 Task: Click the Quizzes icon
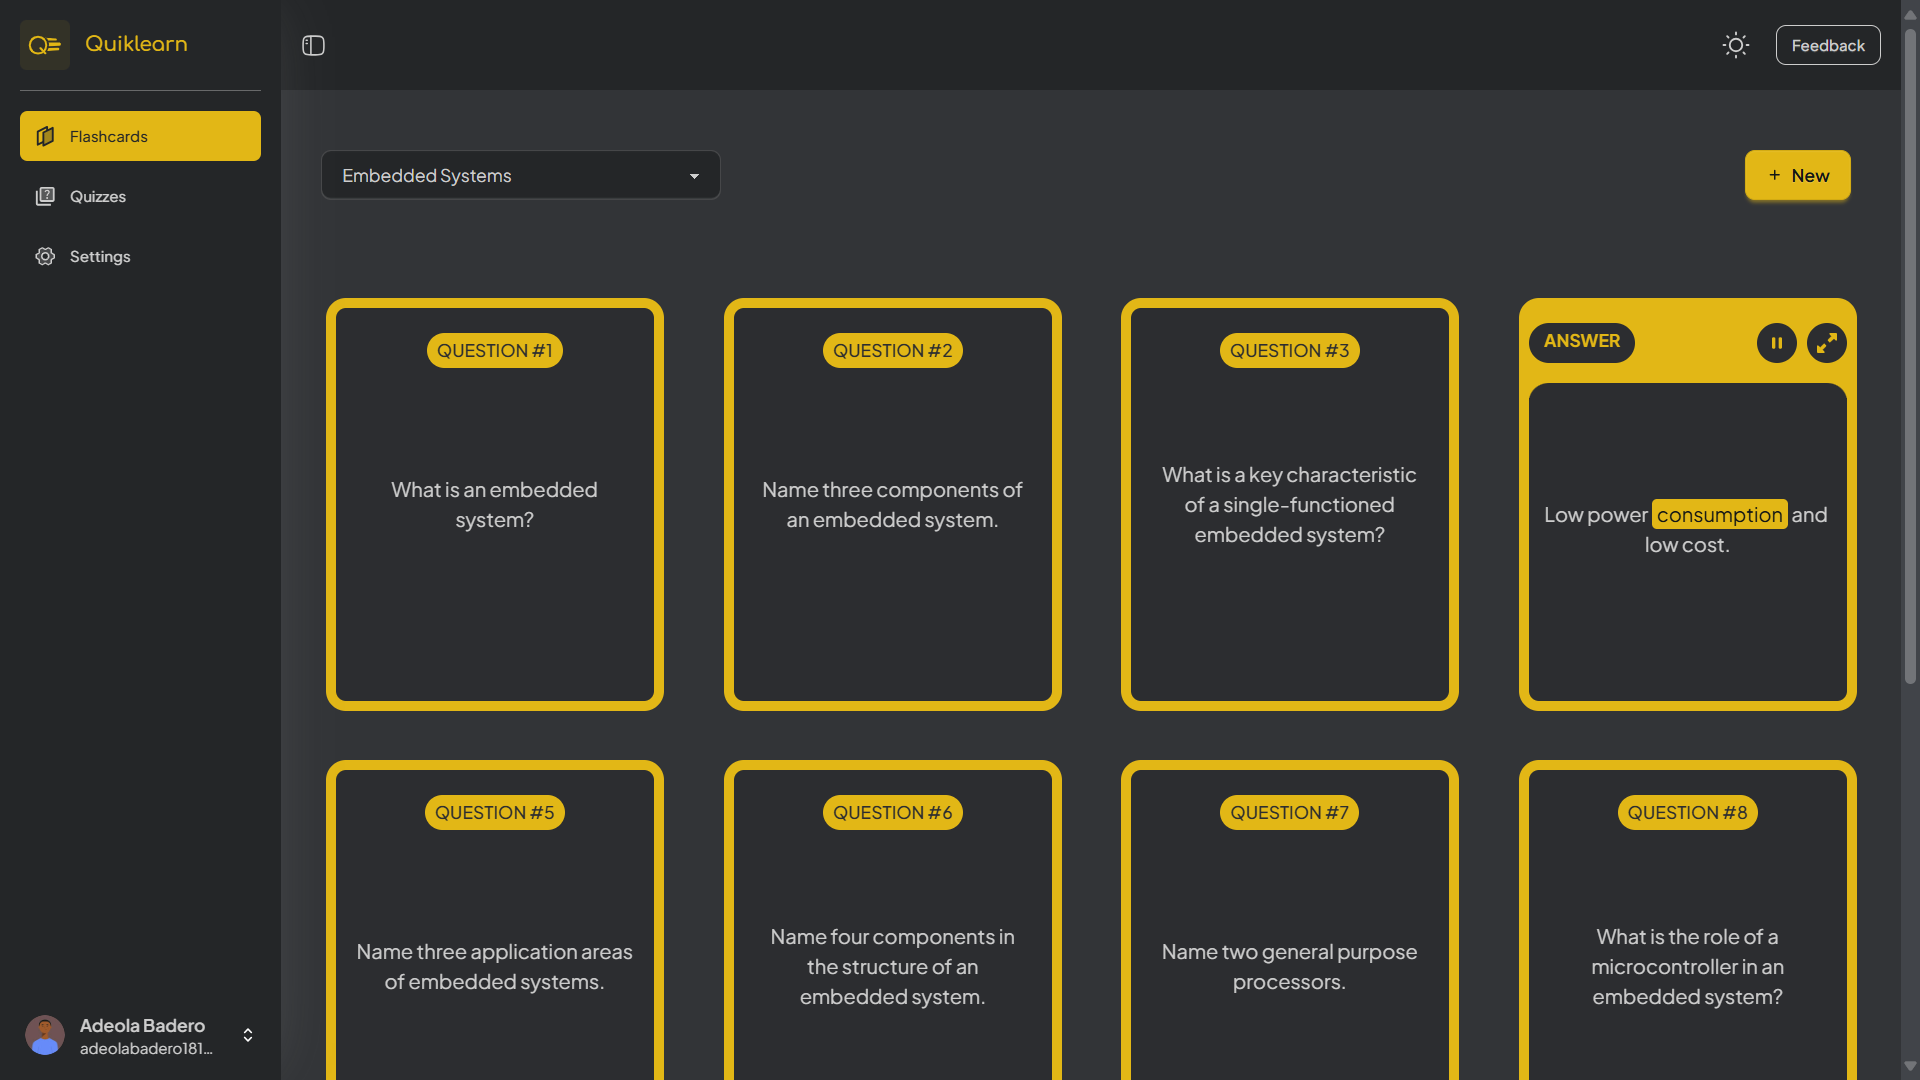pyautogui.click(x=45, y=196)
